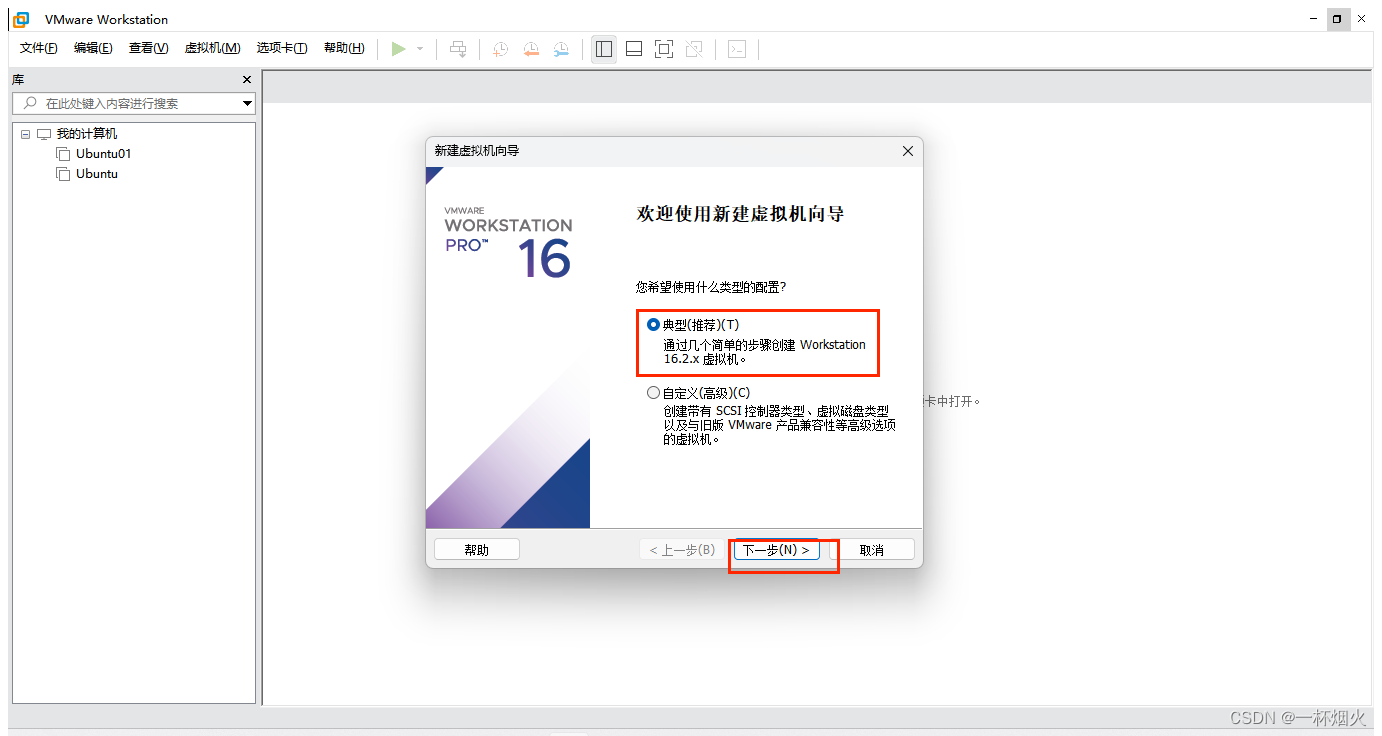This screenshot has height=736, width=1382.
Task: Click the revert snapshot icon
Action: [x=531, y=49]
